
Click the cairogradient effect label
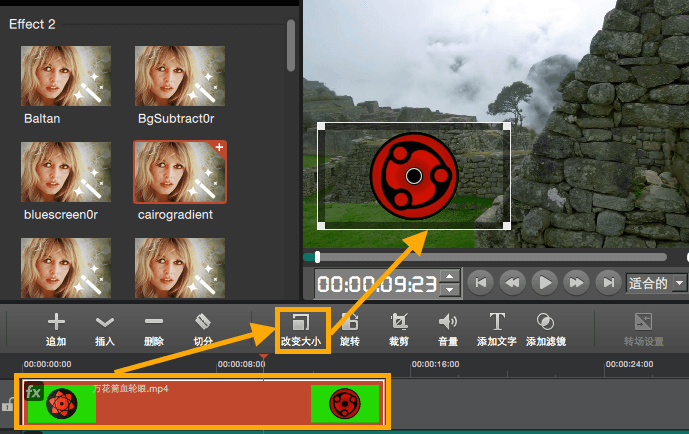click(175, 215)
